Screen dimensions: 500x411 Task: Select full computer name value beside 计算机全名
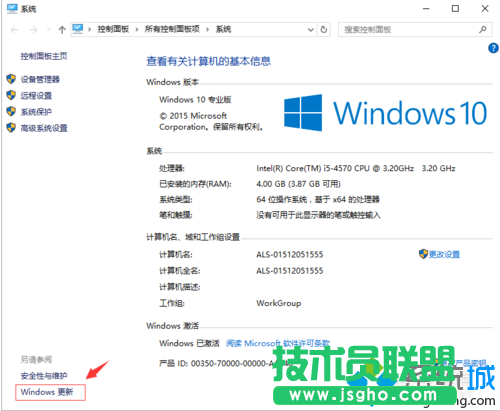pyautogui.click(x=290, y=271)
